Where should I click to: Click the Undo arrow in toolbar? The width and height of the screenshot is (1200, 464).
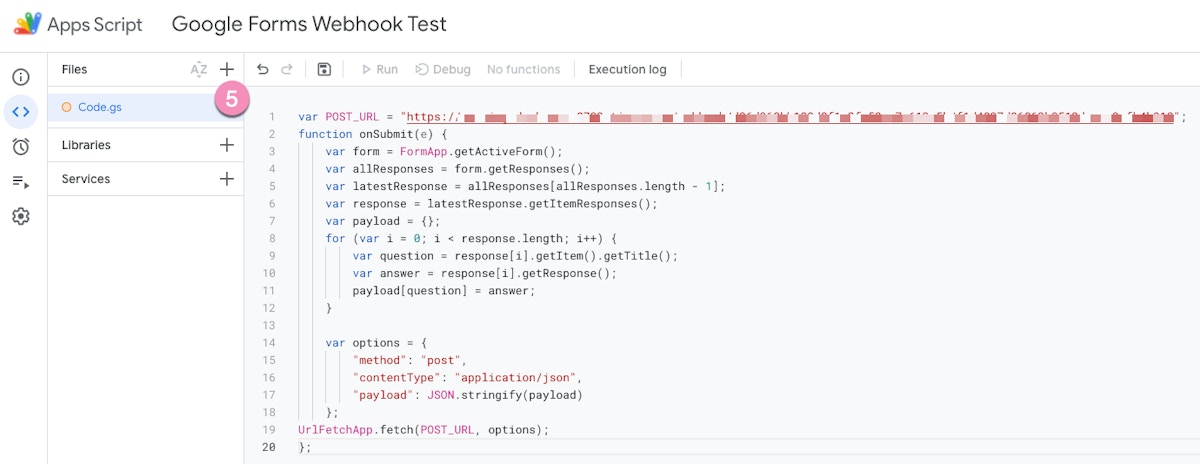[263, 69]
